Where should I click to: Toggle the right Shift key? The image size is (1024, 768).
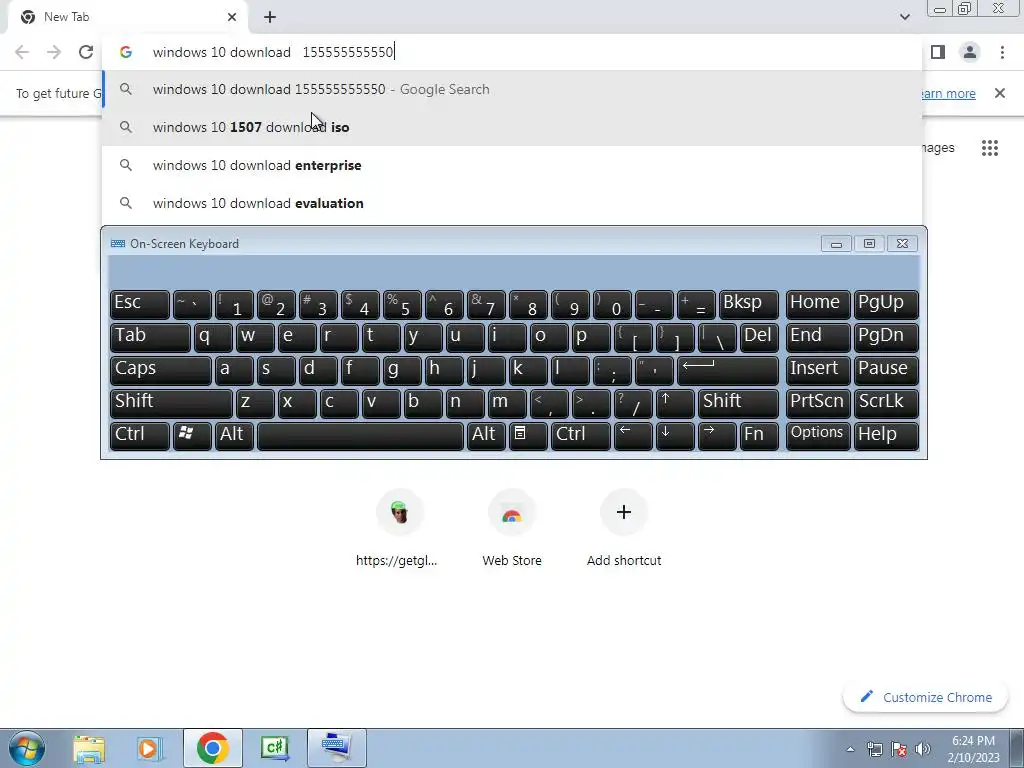coord(738,402)
